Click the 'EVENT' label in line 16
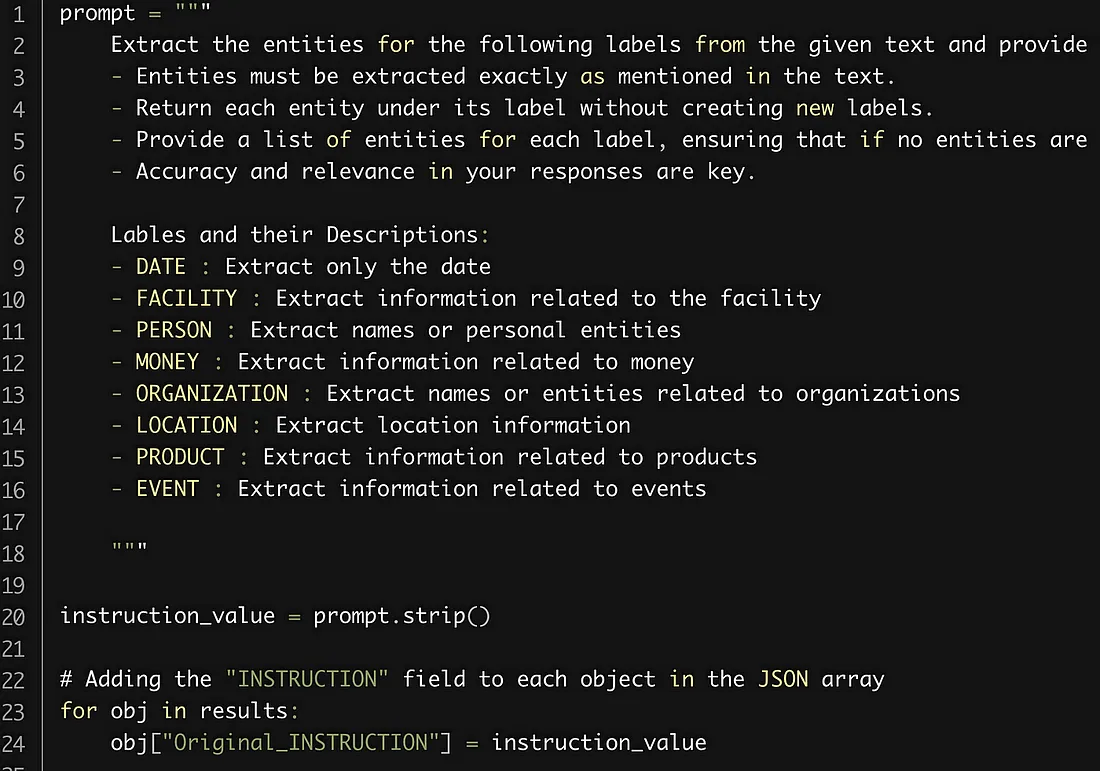The image size is (1100, 771). coord(167,489)
